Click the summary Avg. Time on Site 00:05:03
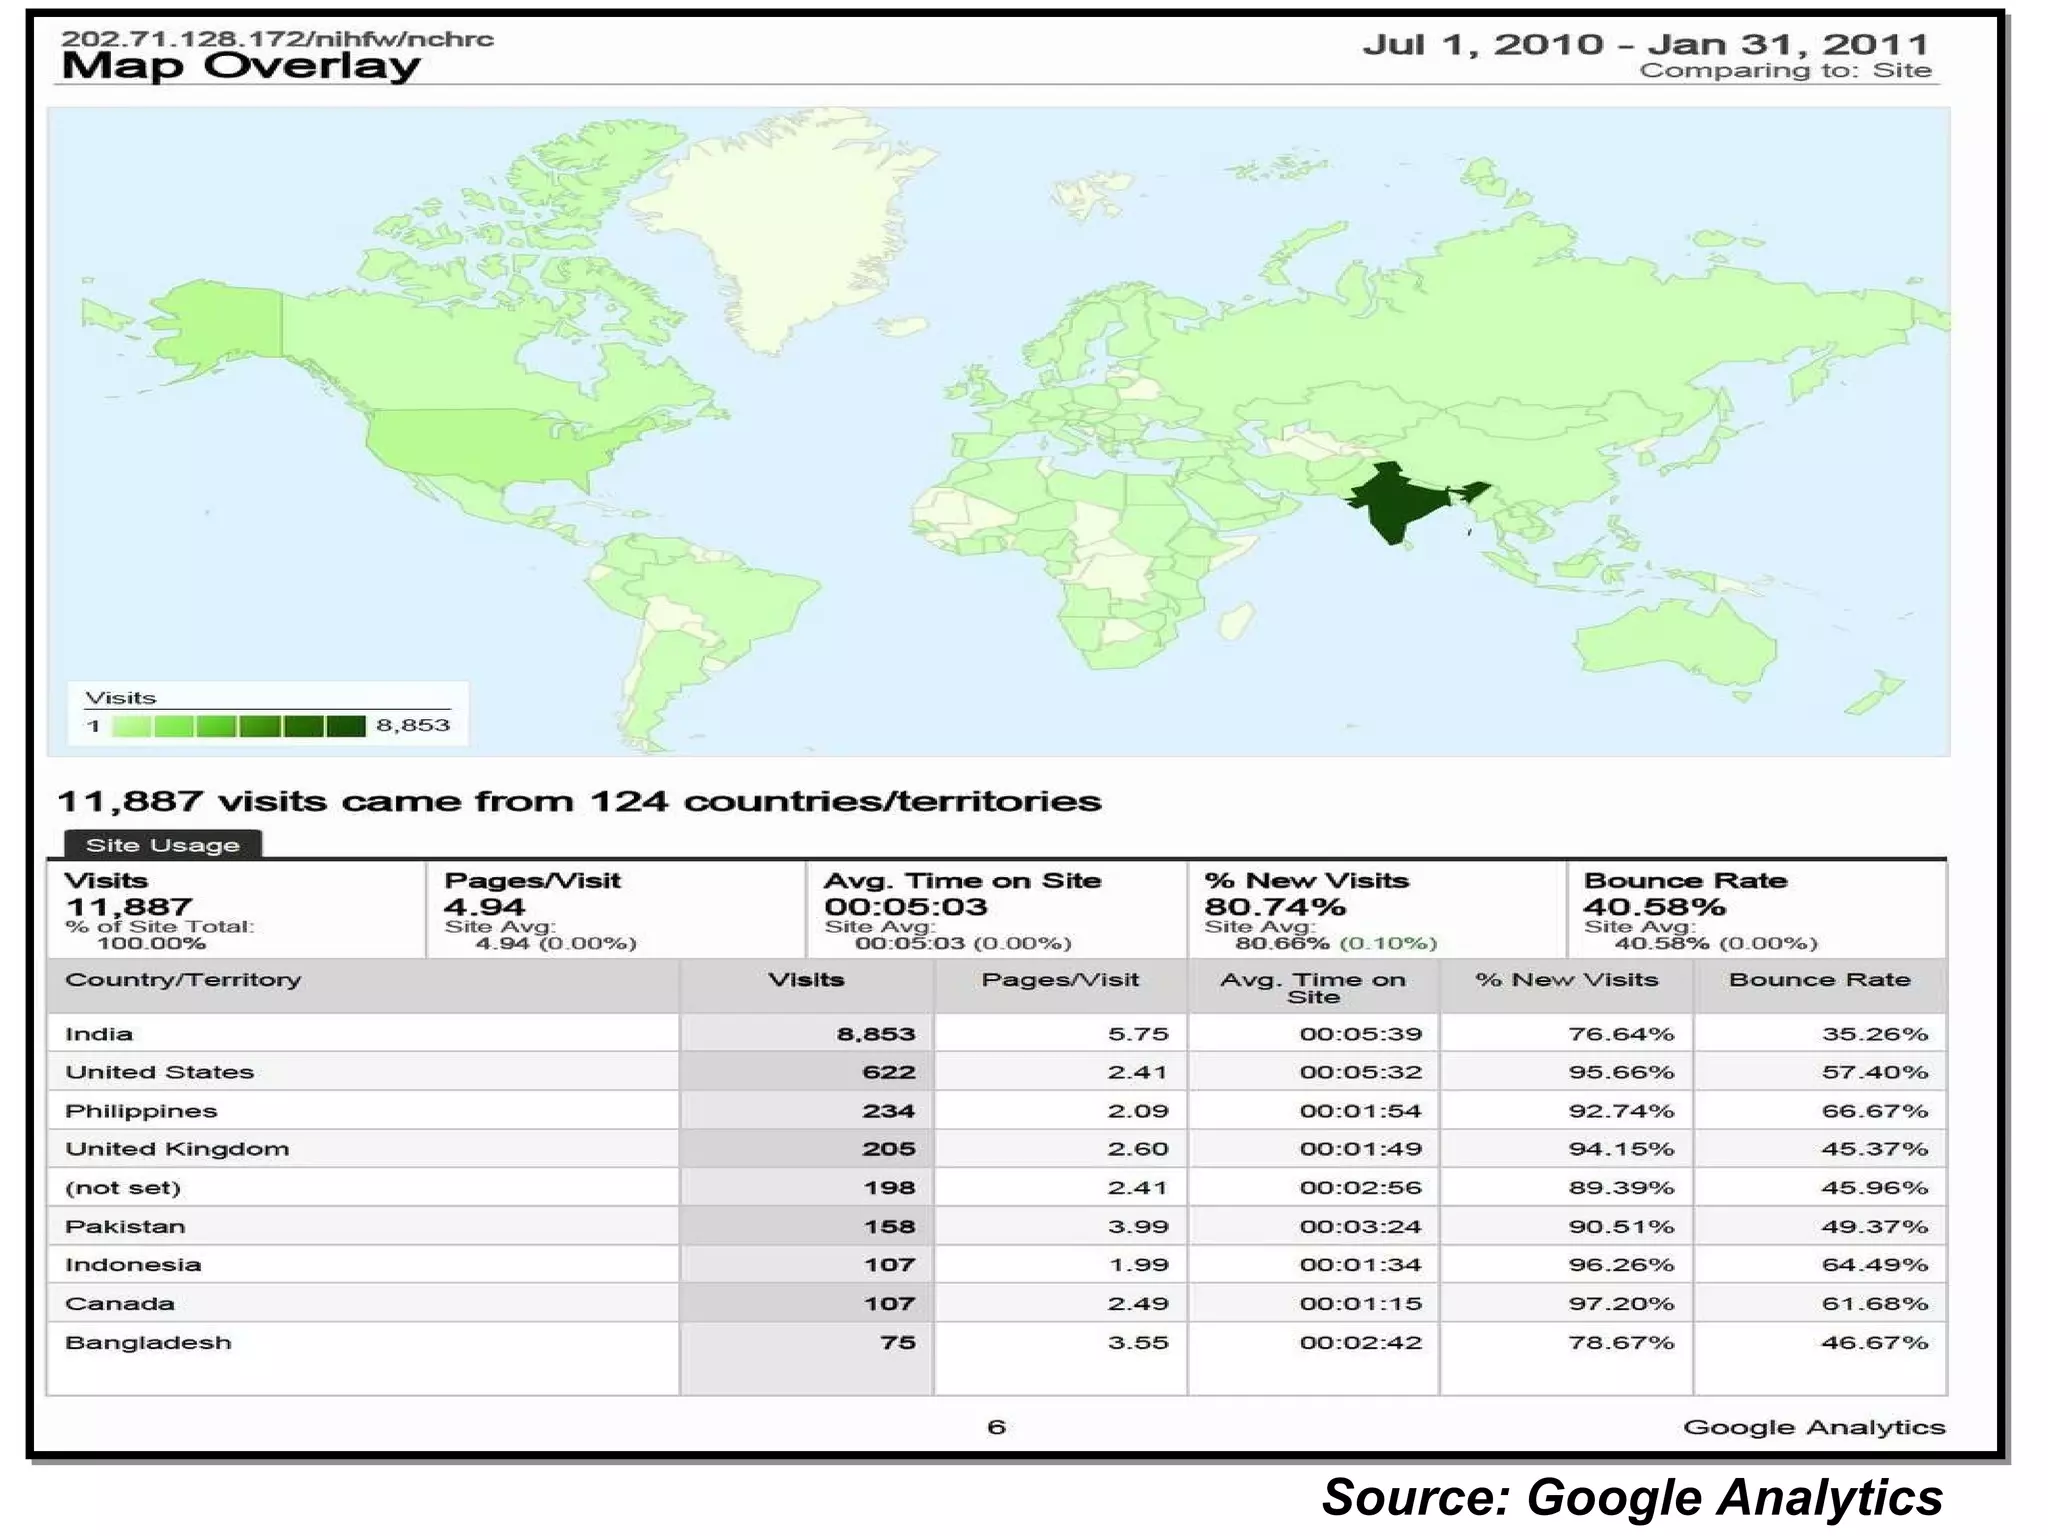This screenshot has width=2048, height=1536. coord(997,910)
